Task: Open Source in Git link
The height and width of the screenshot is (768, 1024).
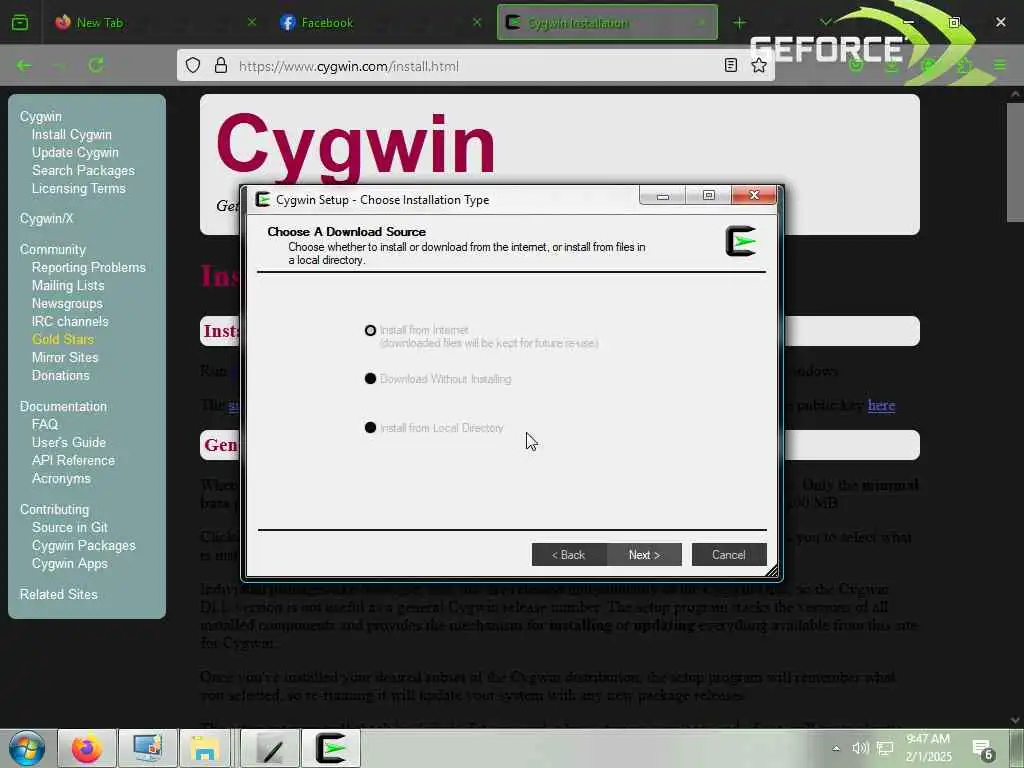Action: pos(70,527)
